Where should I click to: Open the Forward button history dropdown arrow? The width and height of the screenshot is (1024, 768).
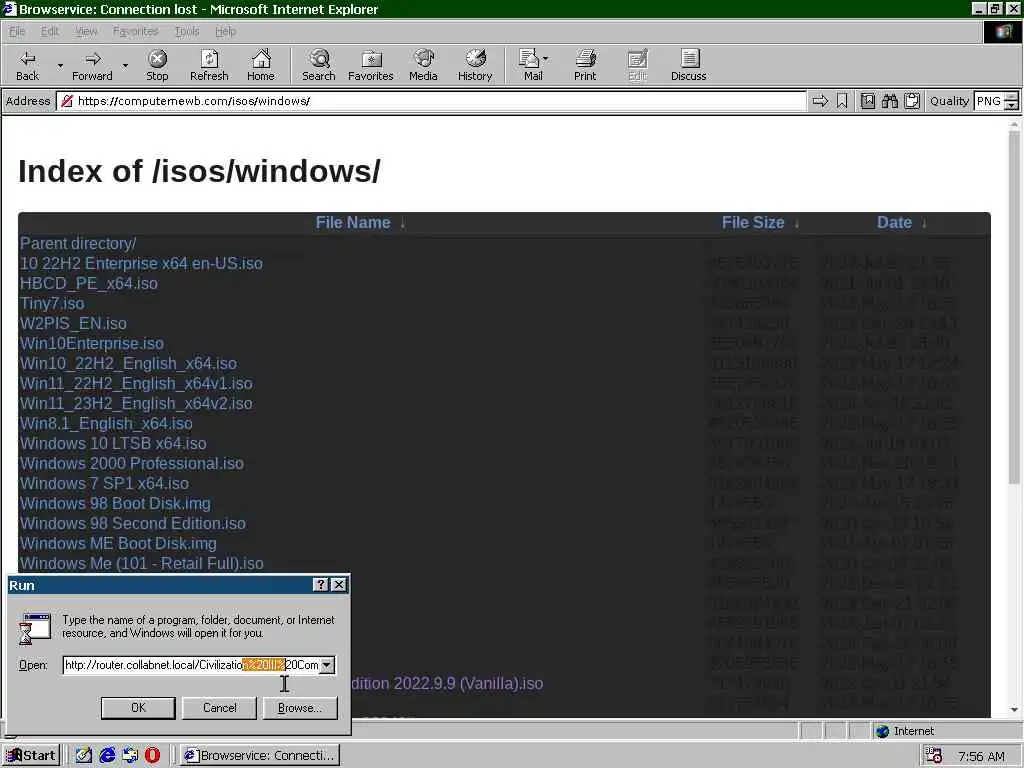click(125, 65)
